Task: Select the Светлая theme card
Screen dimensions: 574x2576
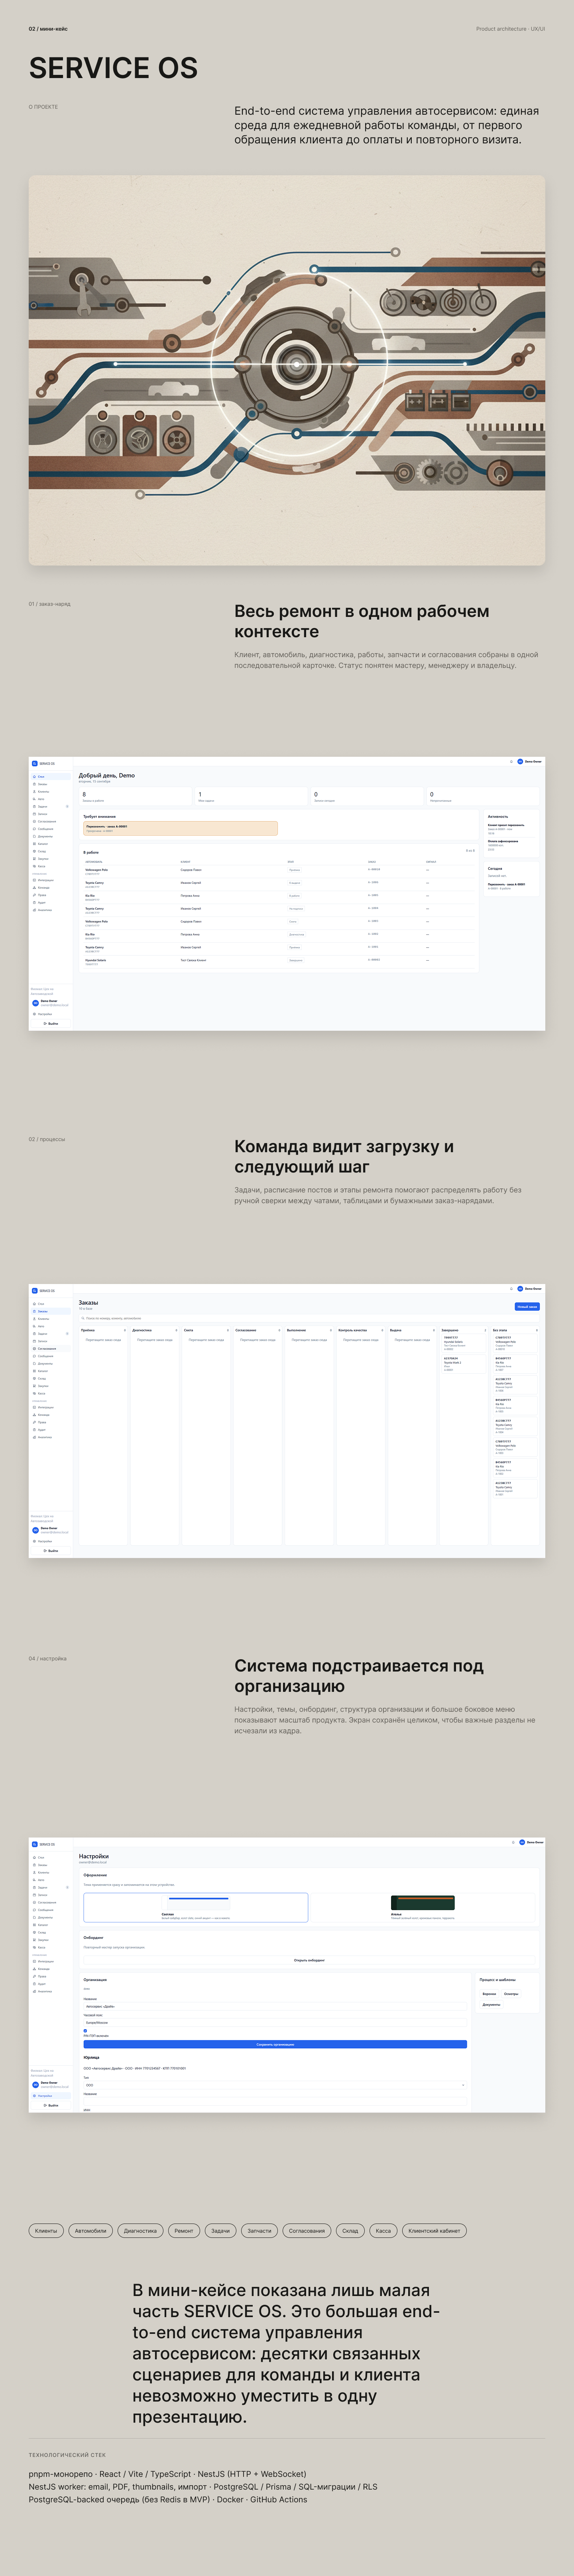Action: (x=196, y=1908)
